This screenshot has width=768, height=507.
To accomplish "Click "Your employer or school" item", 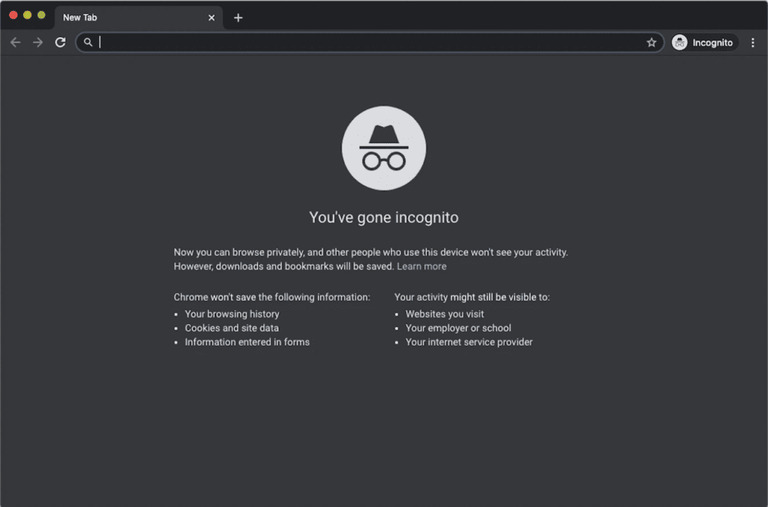I will [458, 328].
